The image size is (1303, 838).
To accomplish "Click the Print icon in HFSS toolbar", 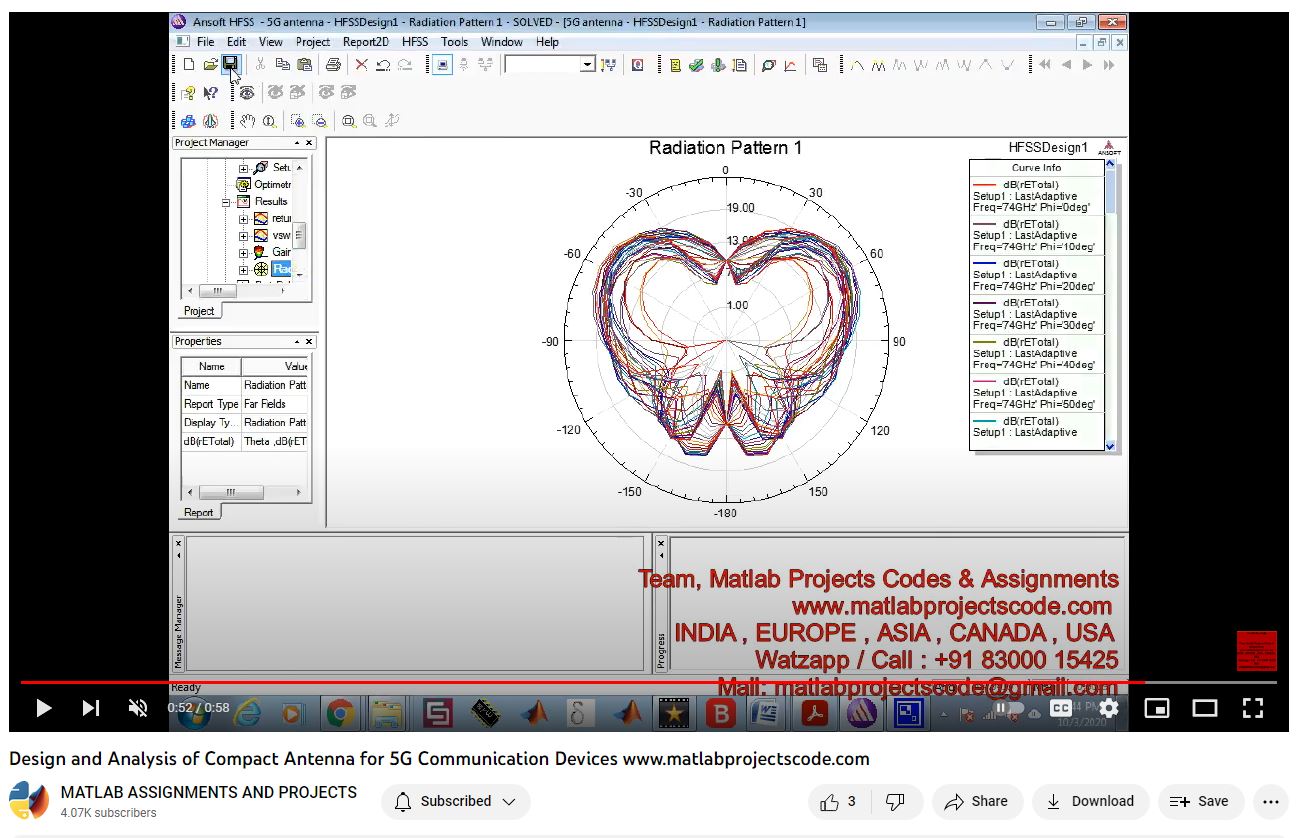I will click(x=333, y=64).
